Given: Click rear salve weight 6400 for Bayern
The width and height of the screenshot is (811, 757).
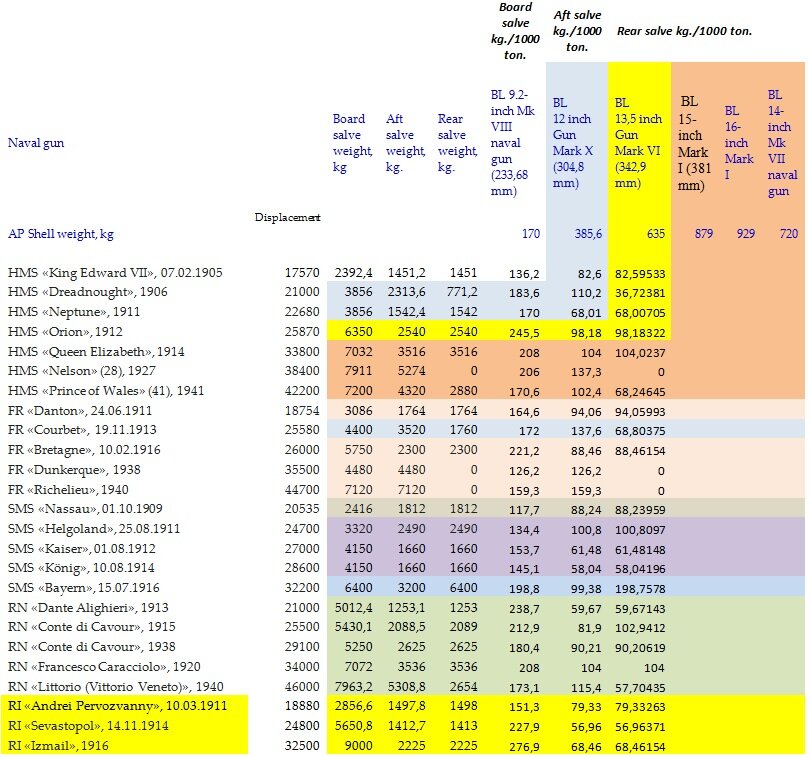Looking at the screenshot, I should tap(463, 587).
